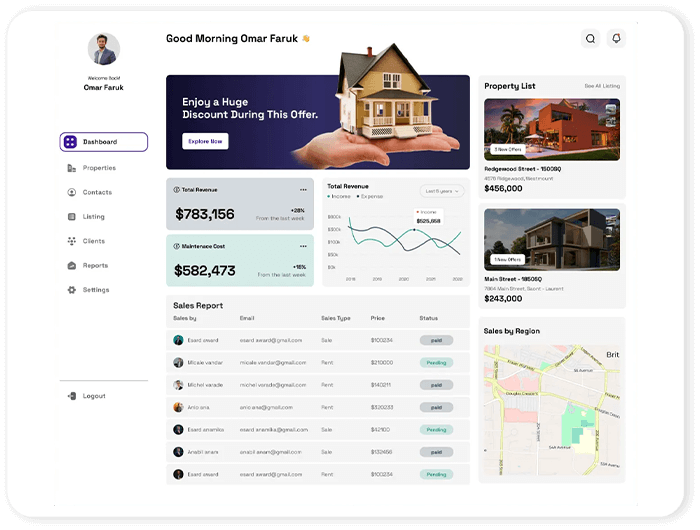Click the Reports sidebar icon
The width and height of the screenshot is (700, 530).
(x=71, y=266)
